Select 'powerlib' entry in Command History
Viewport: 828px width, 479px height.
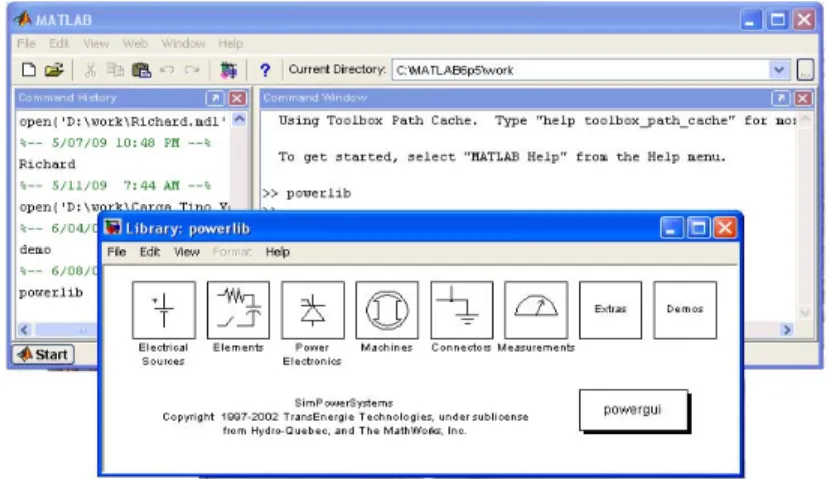(x=51, y=293)
